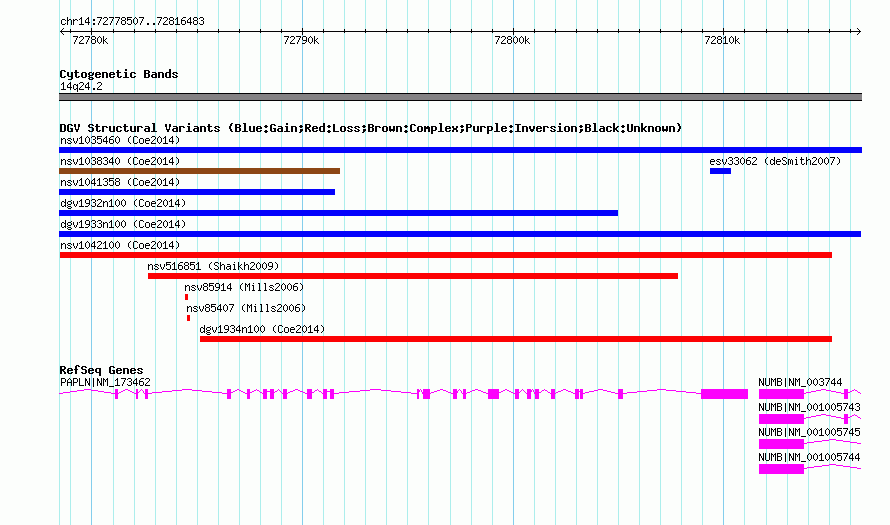Screen dimensions: 890x525
Task: Click the dgv1934n100 (Coe2014) label
Action: [262, 329]
